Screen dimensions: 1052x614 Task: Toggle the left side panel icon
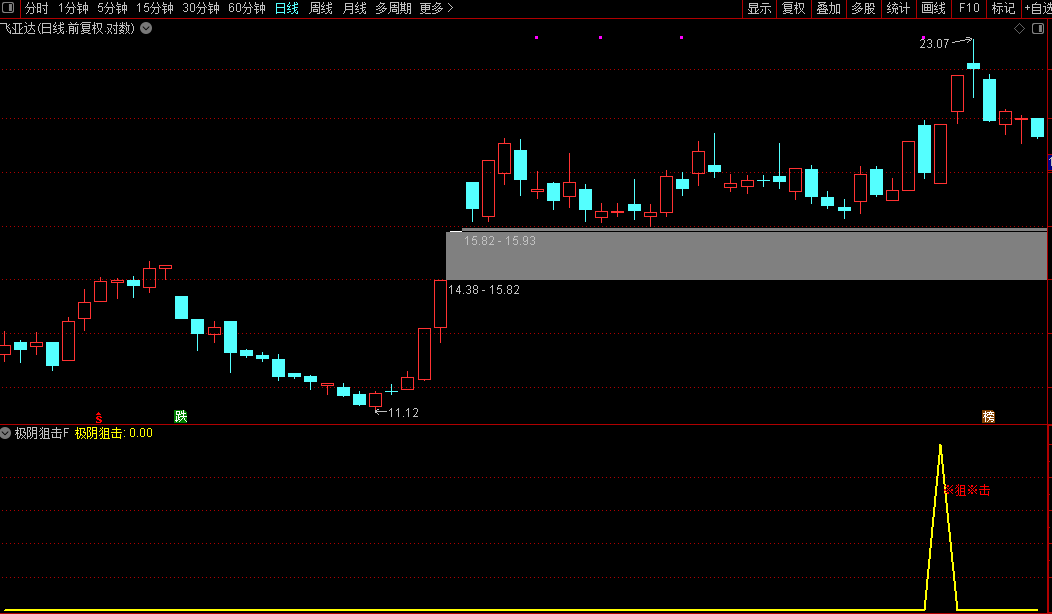click(x=9, y=8)
